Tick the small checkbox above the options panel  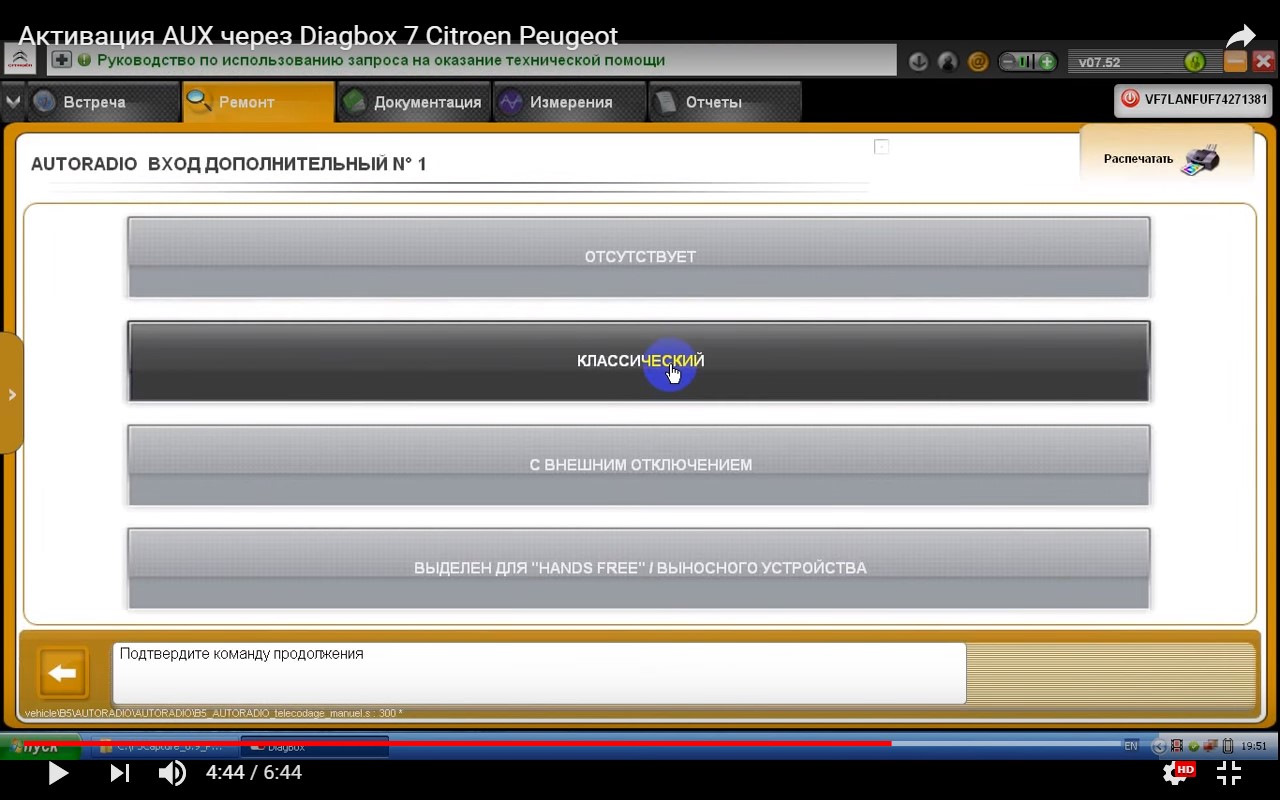tap(881, 147)
